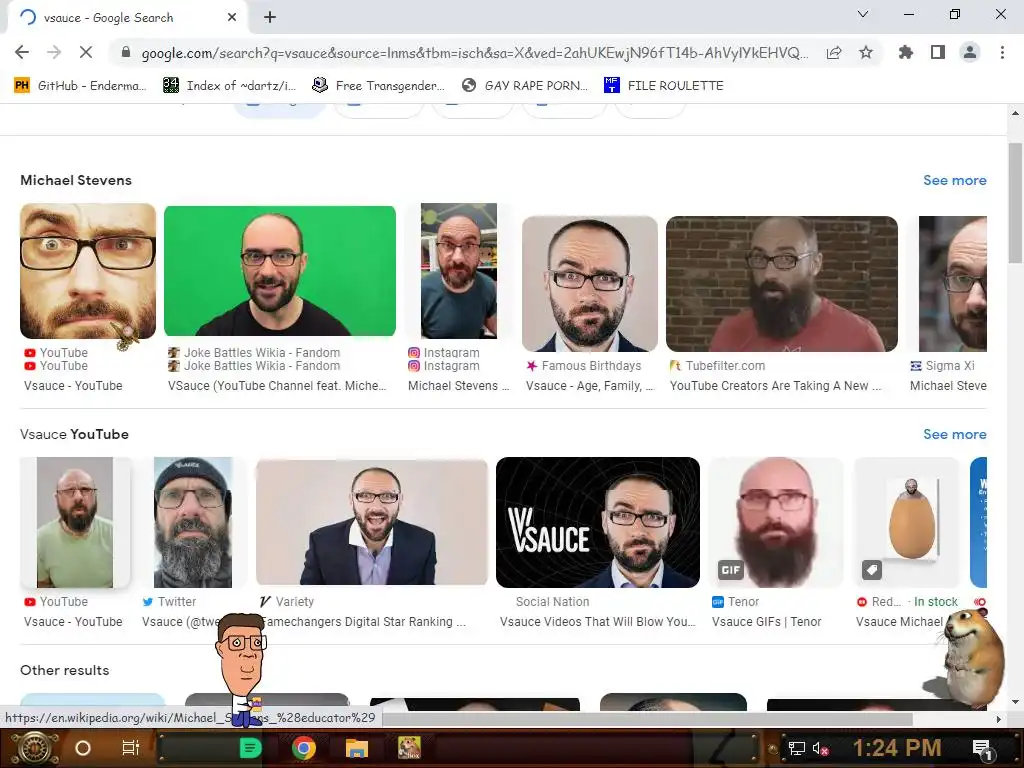The width and height of the screenshot is (1024, 768).
Task: Open the notification center icon
Action: (x=982, y=748)
